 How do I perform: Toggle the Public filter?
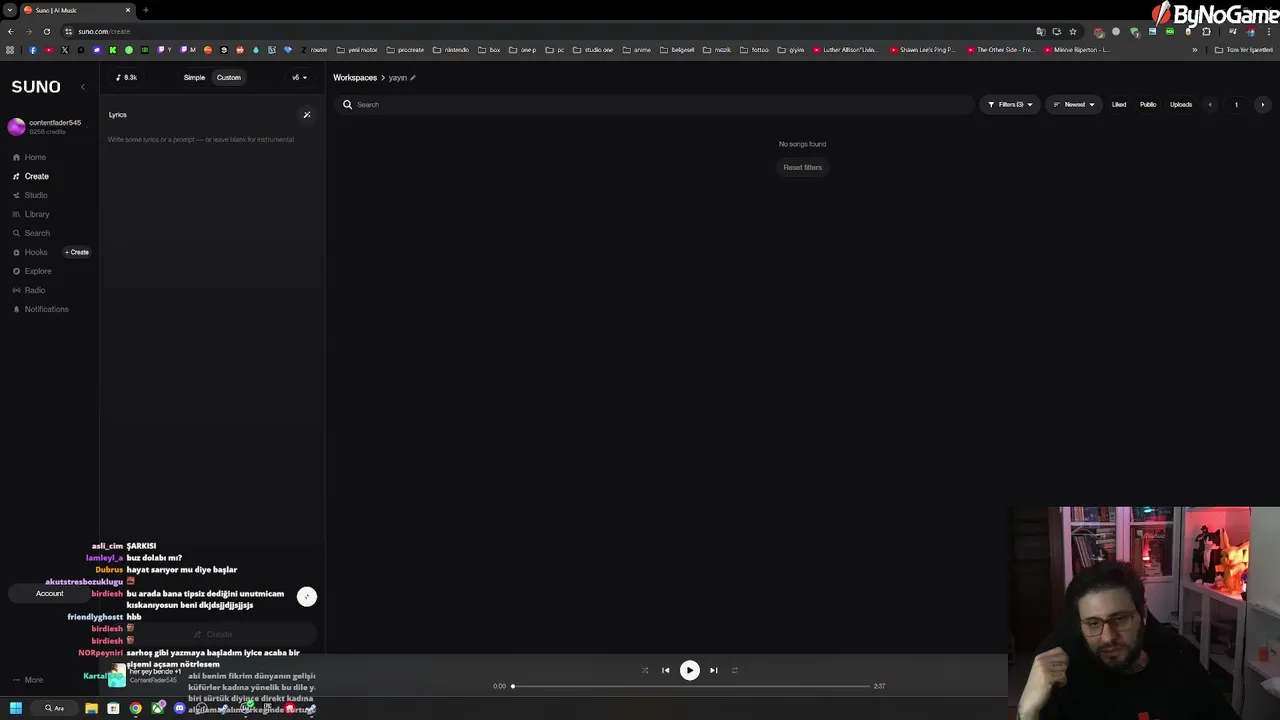pyautogui.click(x=1148, y=104)
